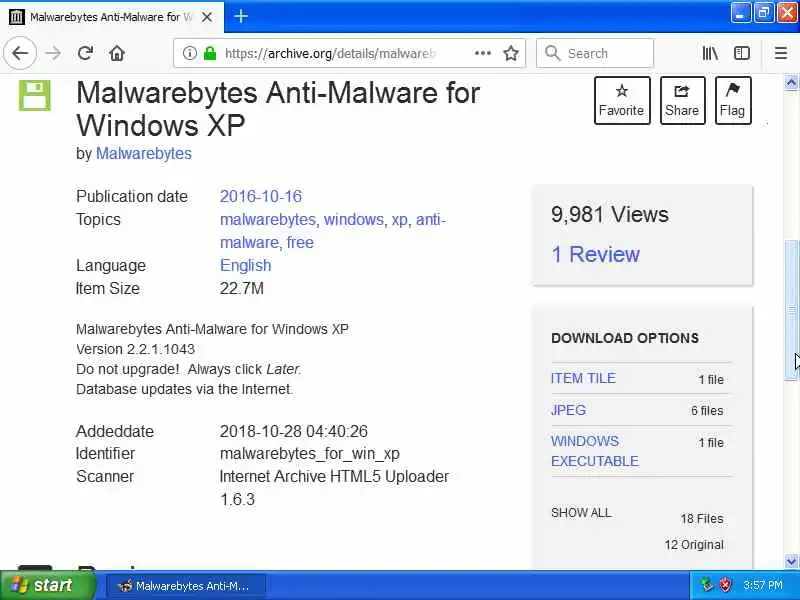
Task: Click the DOWNLOAD OPTIONS heading
Action: coord(625,338)
